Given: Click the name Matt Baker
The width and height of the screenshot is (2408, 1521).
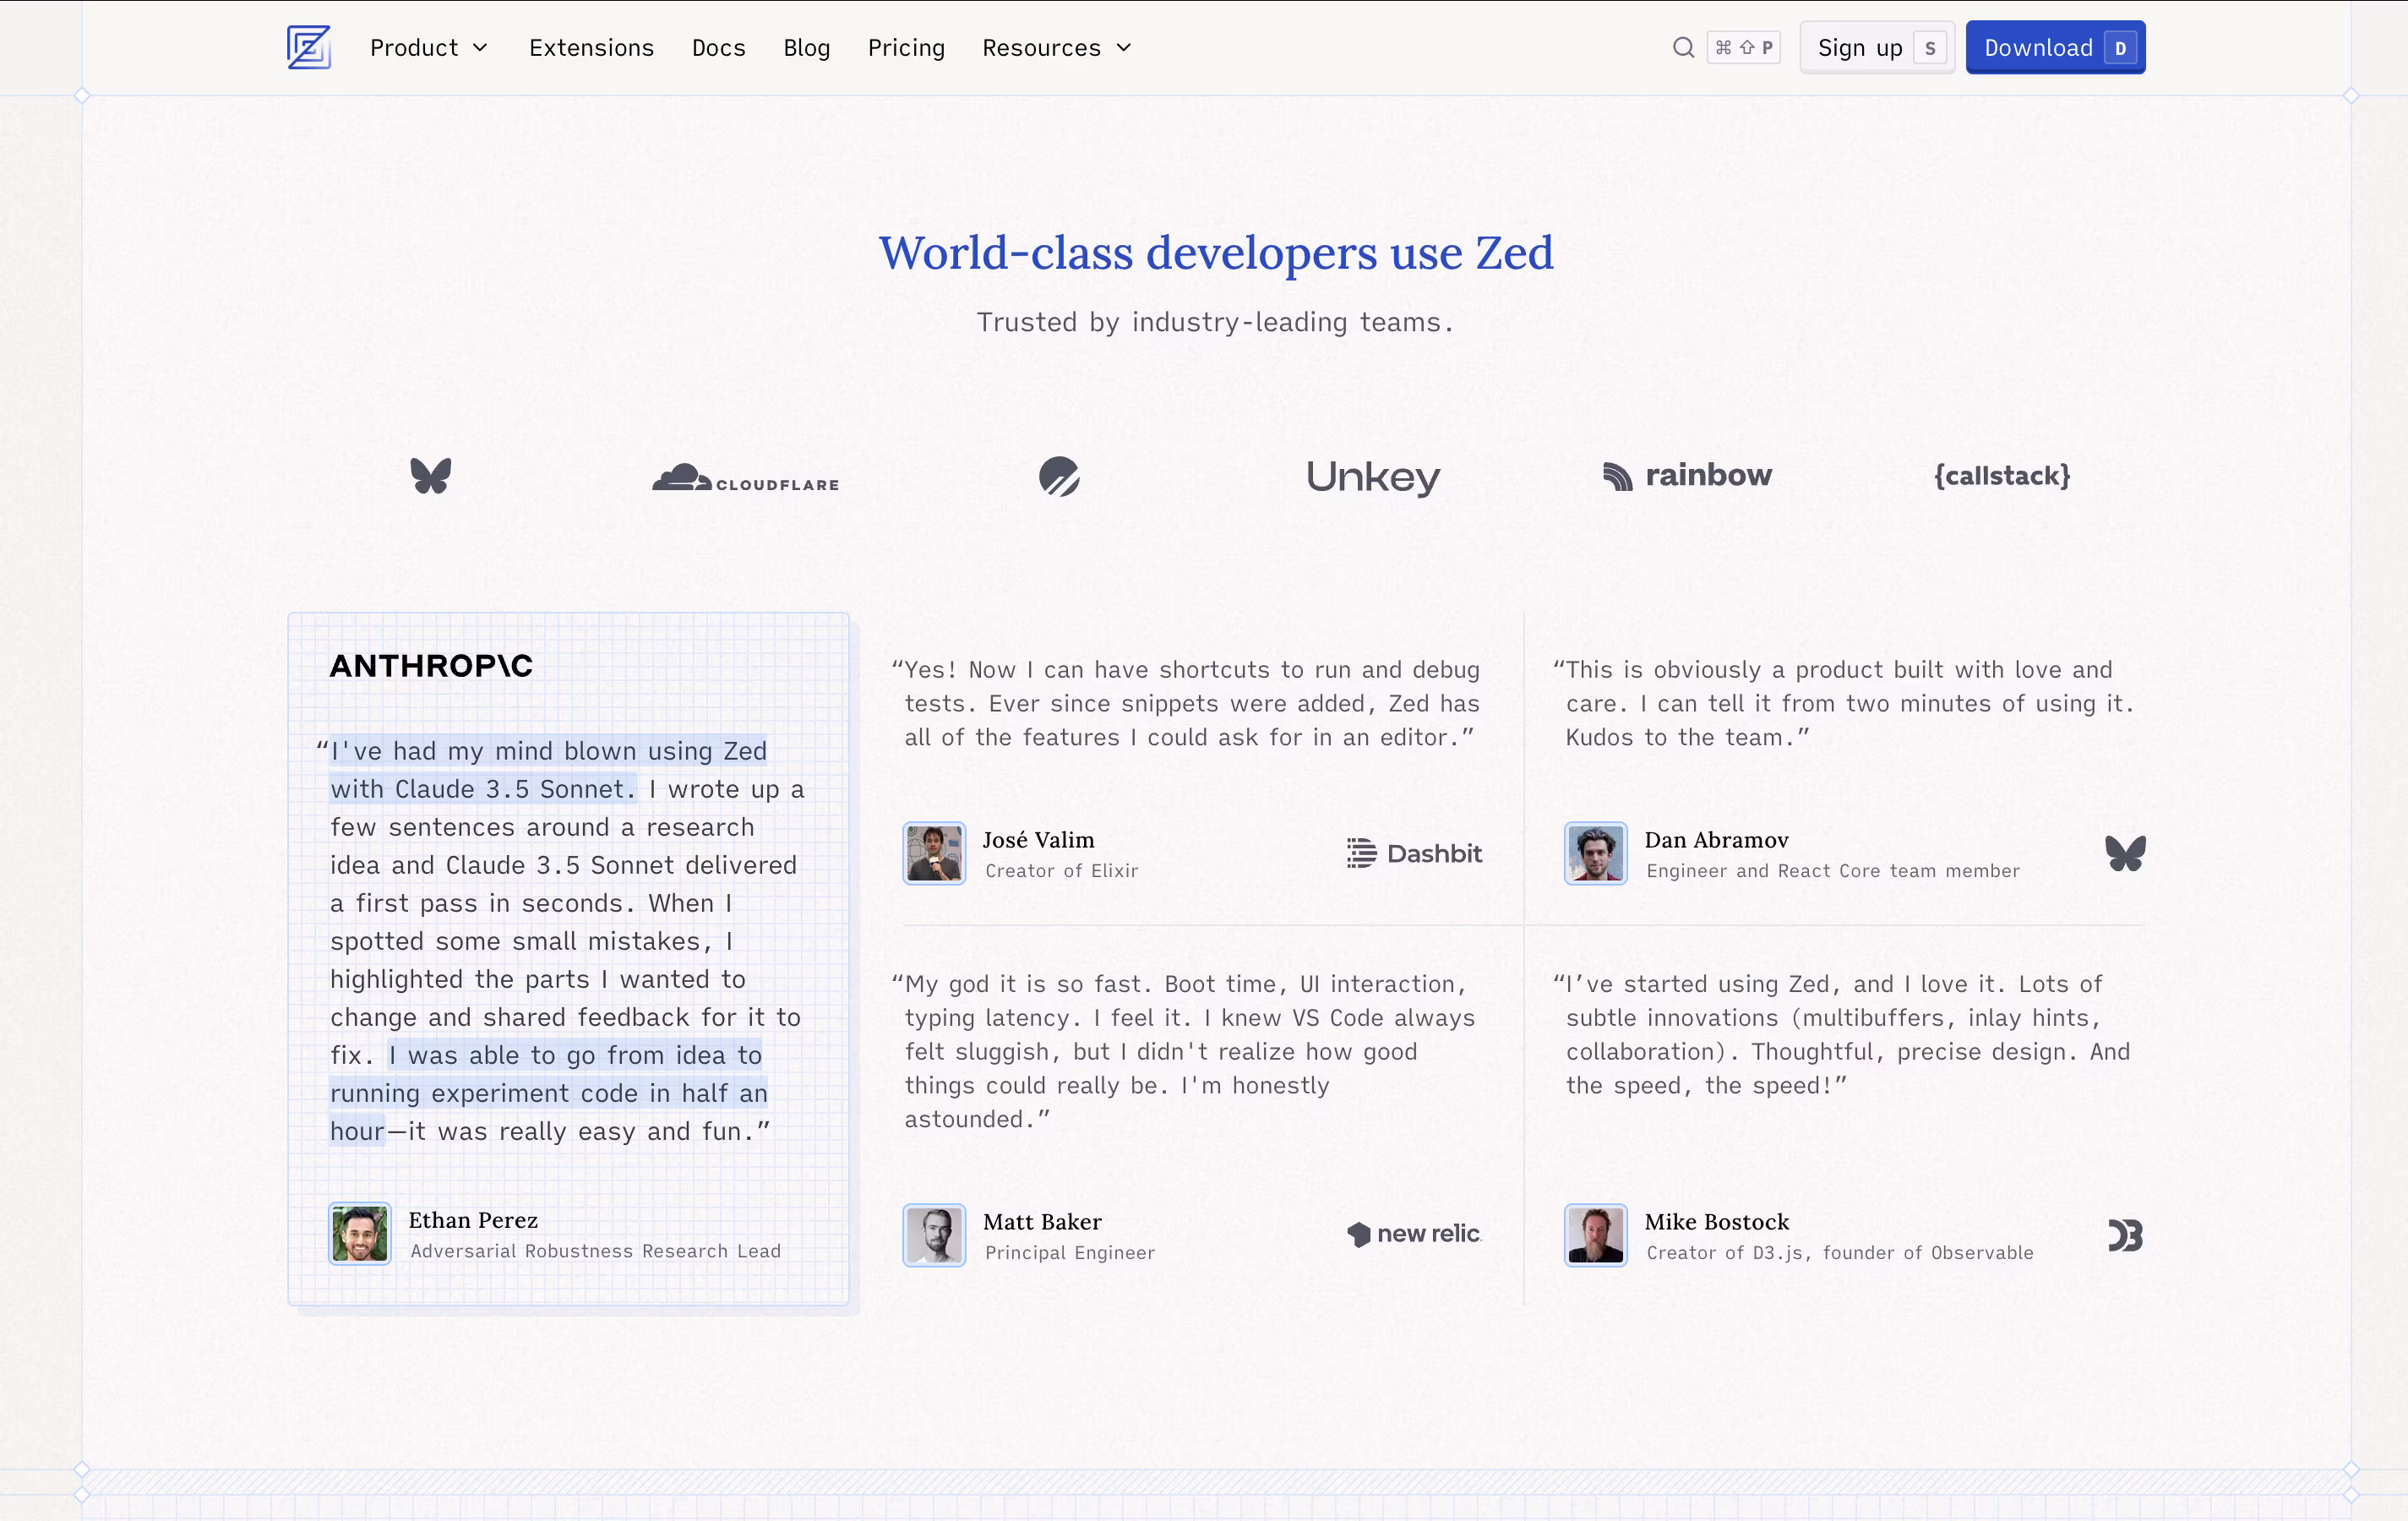Looking at the screenshot, I should (1042, 1222).
